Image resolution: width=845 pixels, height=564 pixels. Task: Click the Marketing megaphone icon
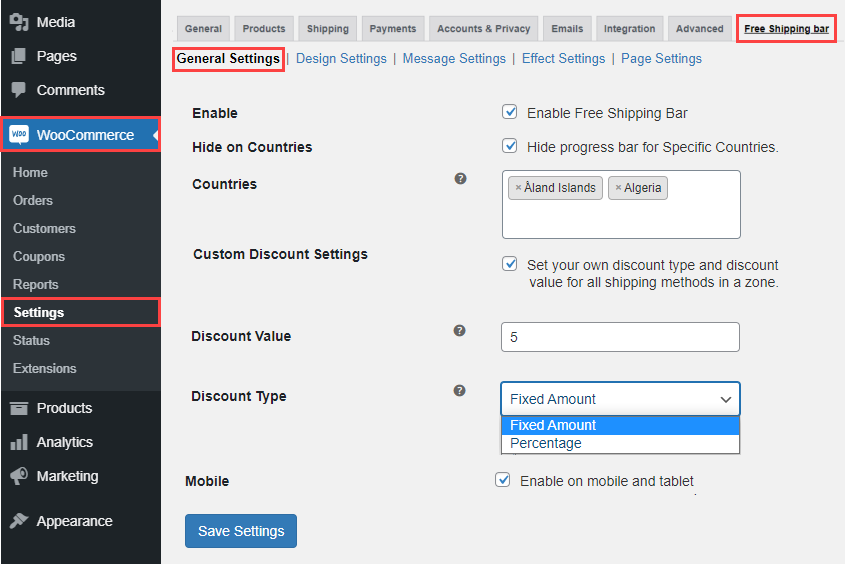tap(19, 476)
